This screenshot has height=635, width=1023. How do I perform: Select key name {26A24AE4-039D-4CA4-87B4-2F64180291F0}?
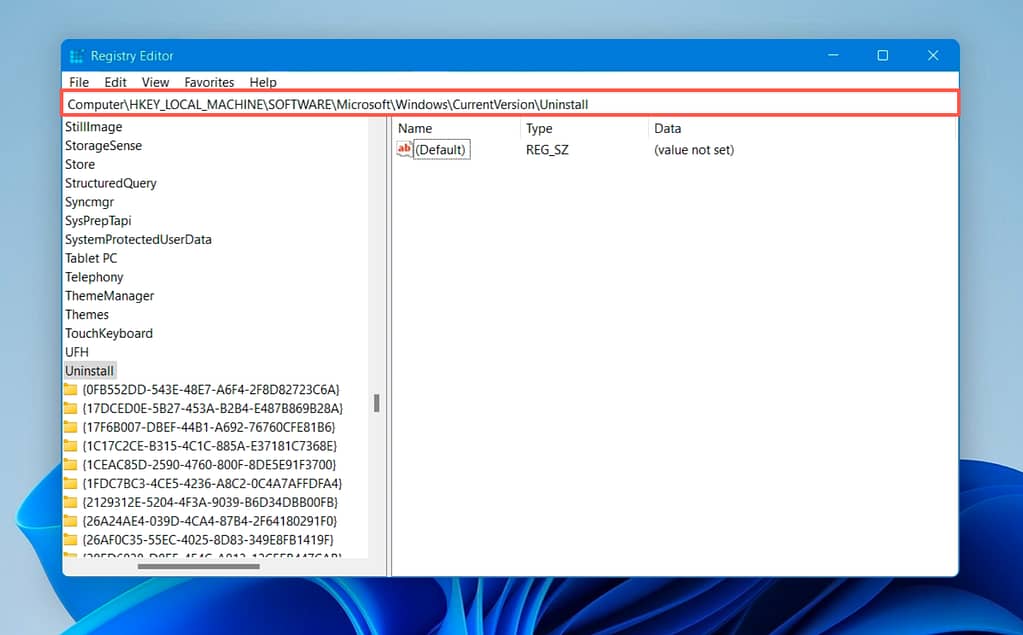point(209,521)
